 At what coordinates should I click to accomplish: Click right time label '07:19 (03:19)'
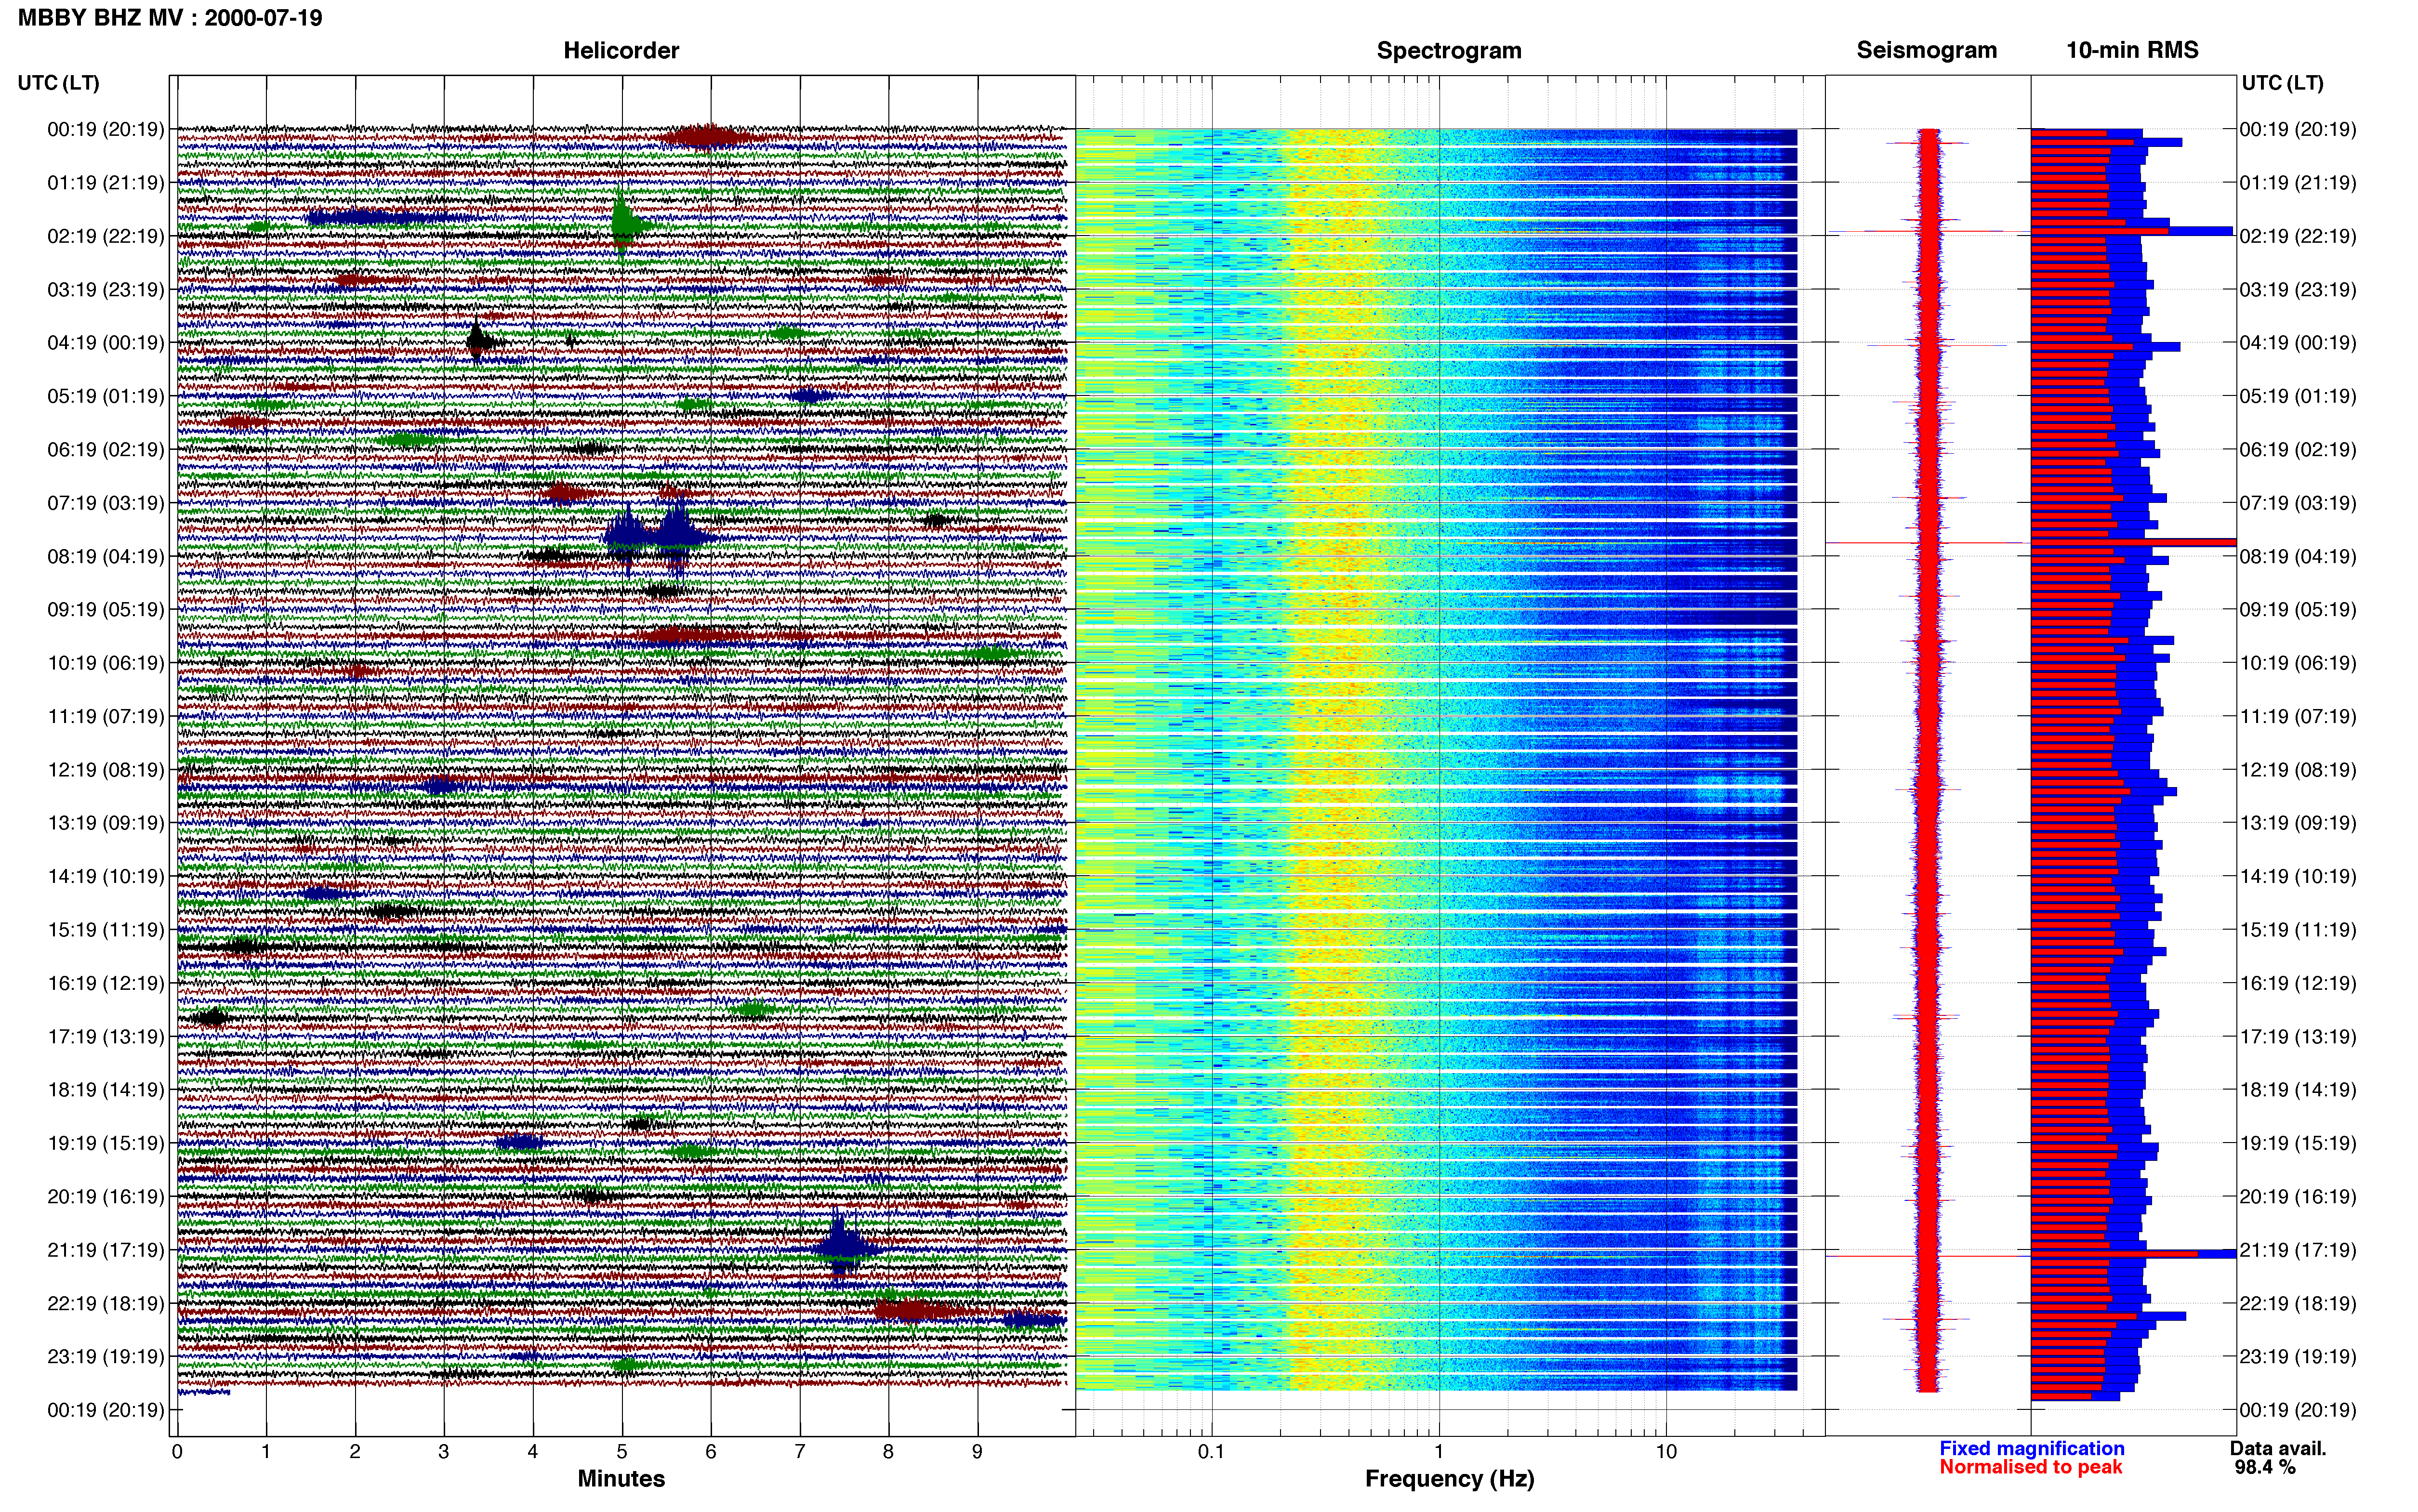tap(2298, 503)
